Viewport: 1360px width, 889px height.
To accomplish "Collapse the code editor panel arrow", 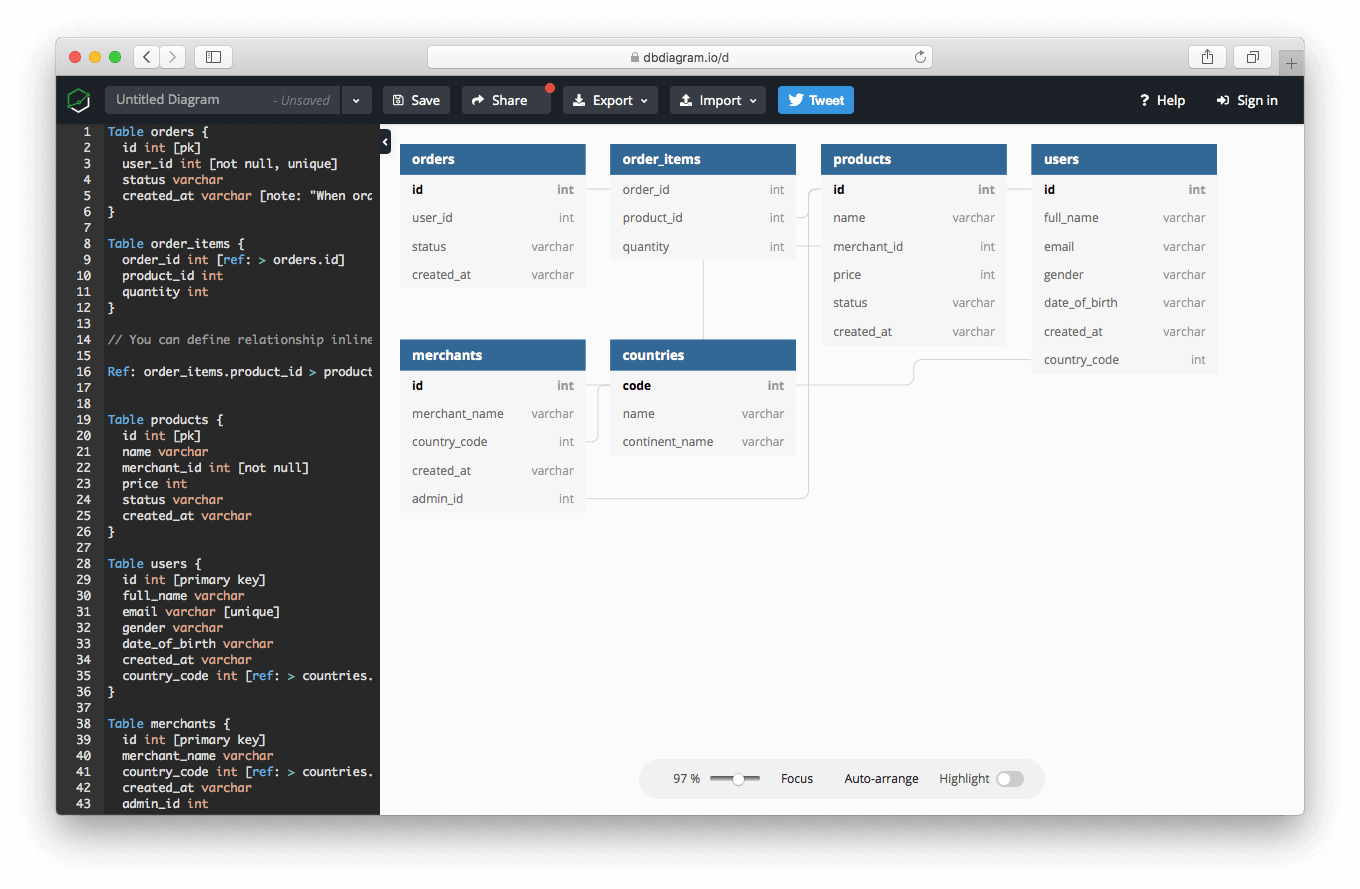I will 385,143.
